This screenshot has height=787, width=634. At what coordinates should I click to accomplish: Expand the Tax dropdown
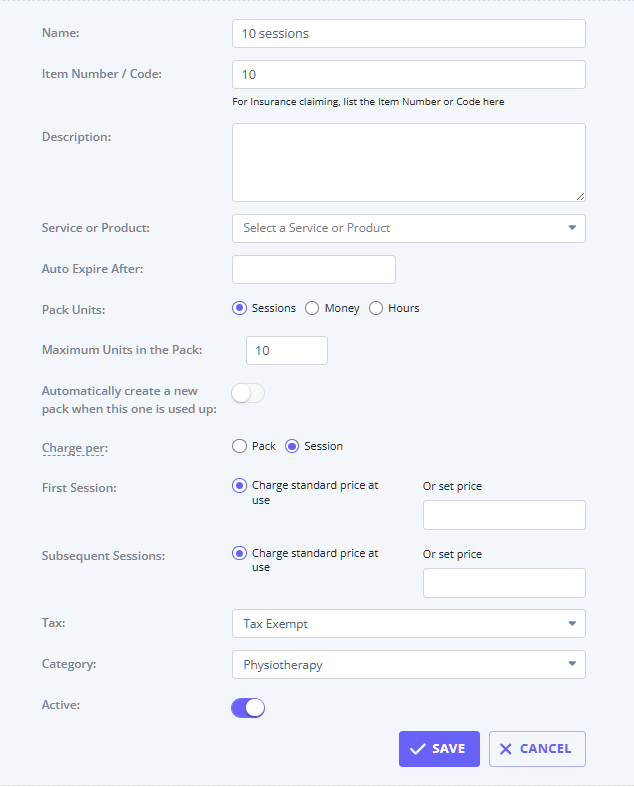click(408, 624)
